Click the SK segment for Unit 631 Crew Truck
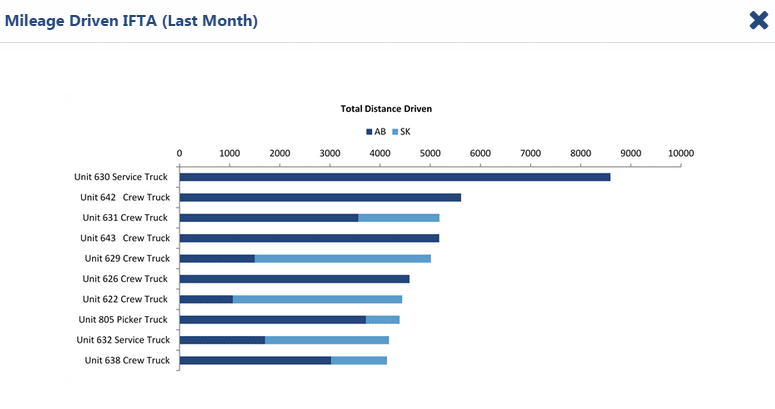Image resolution: width=775 pixels, height=409 pixels. [399, 218]
